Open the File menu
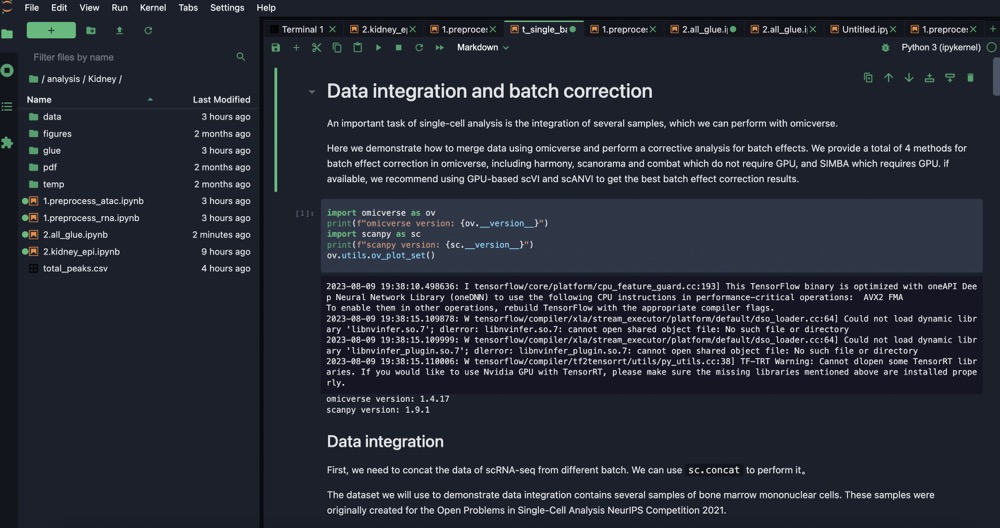Image resolution: width=1000 pixels, height=528 pixels. coord(31,8)
